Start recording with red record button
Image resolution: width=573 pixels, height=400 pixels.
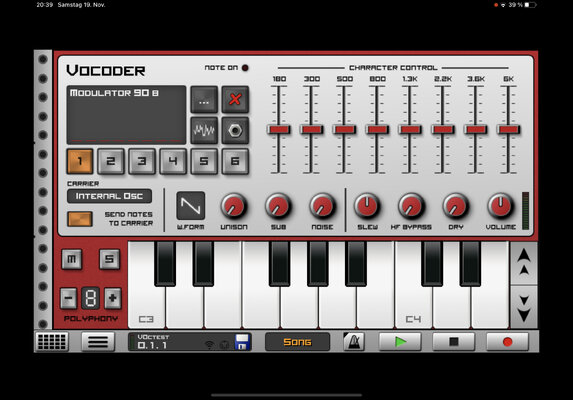click(507, 342)
